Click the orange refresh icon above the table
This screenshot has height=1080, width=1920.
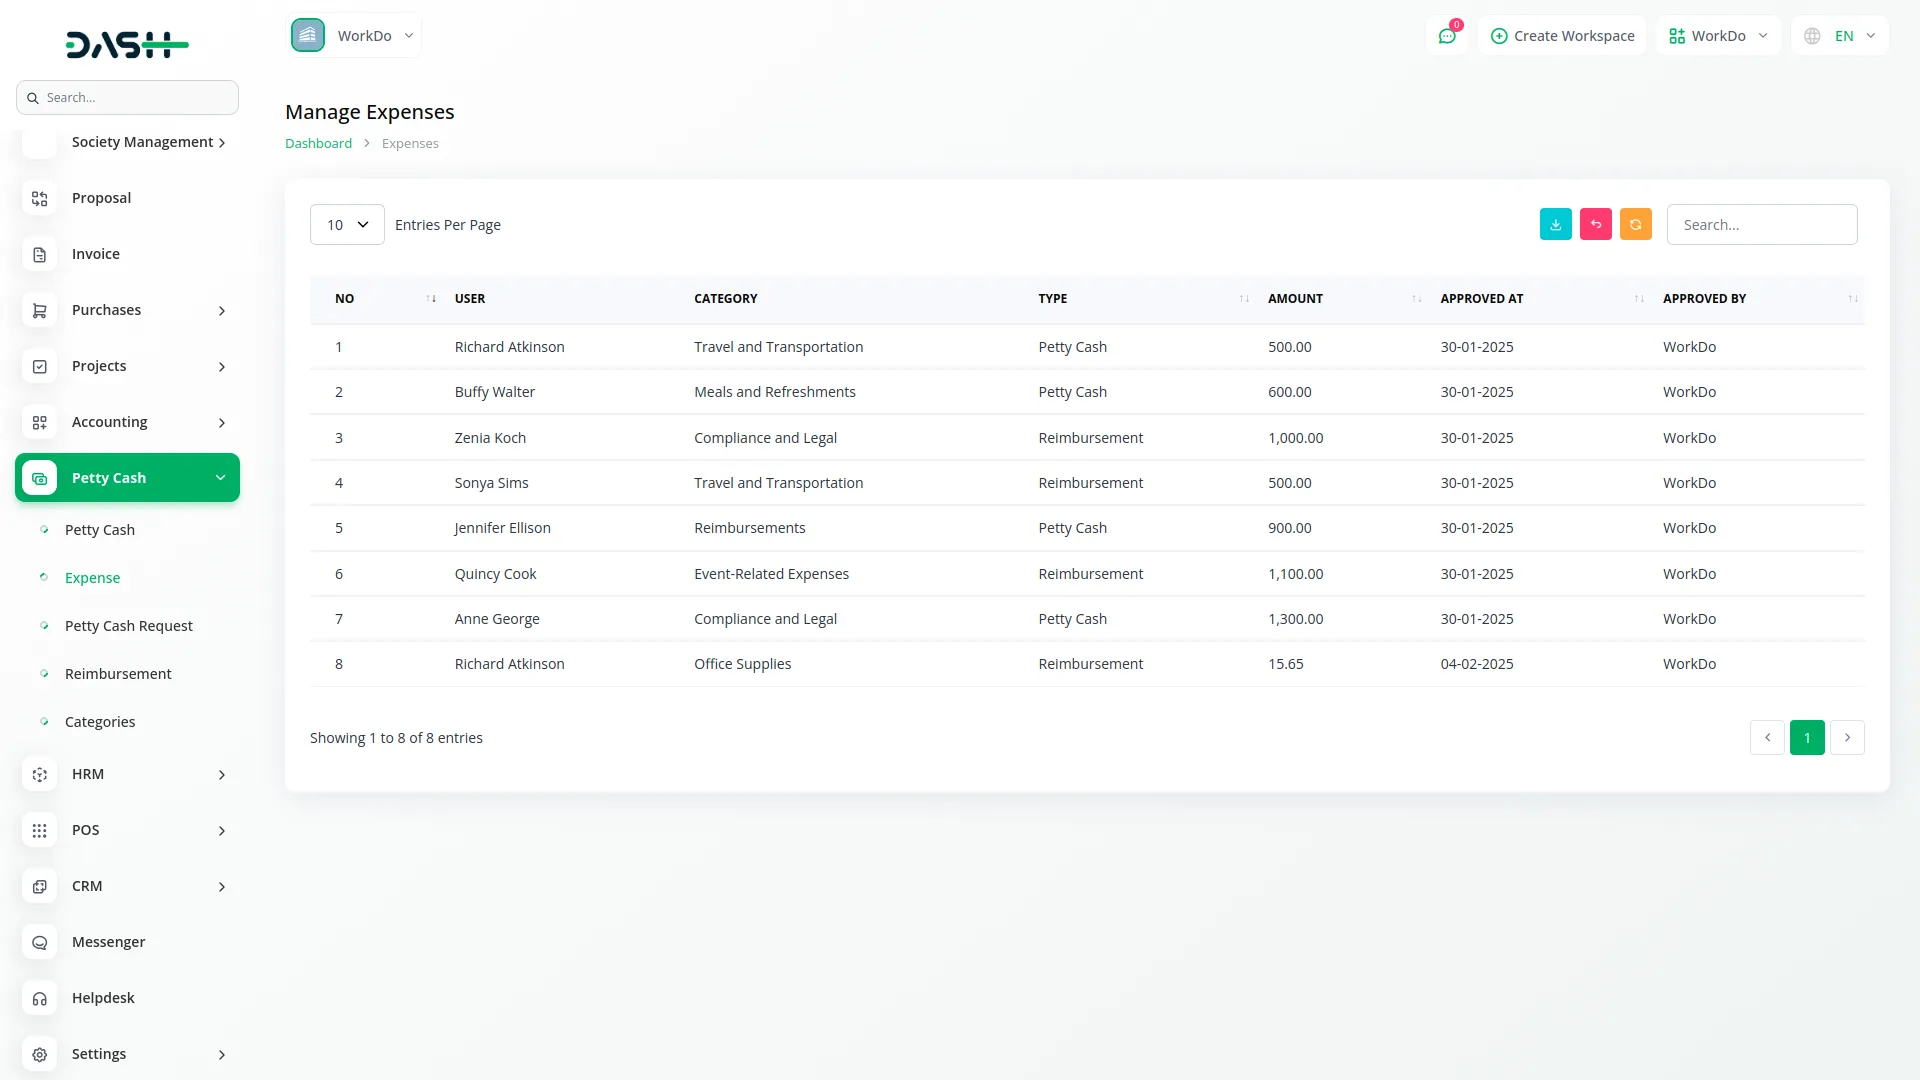point(1635,224)
